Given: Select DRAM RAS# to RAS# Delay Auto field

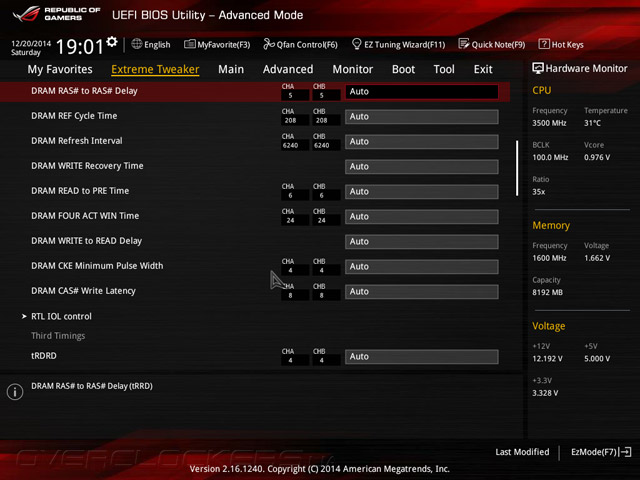Looking at the screenshot, I should click(x=422, y=91).
